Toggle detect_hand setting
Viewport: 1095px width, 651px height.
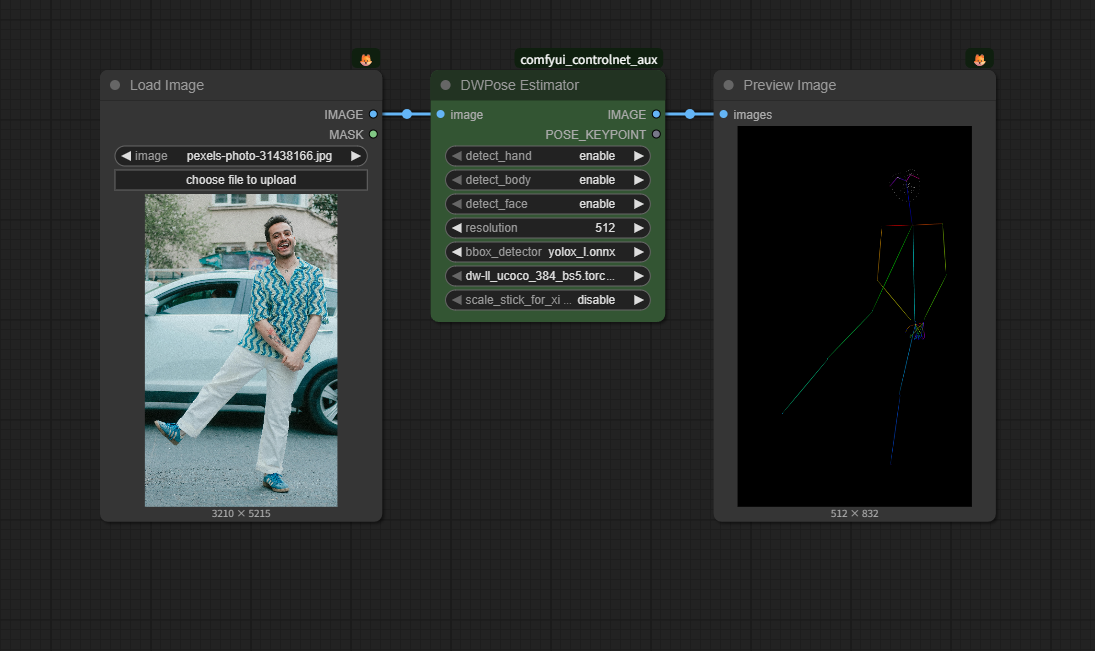(547, 156)
